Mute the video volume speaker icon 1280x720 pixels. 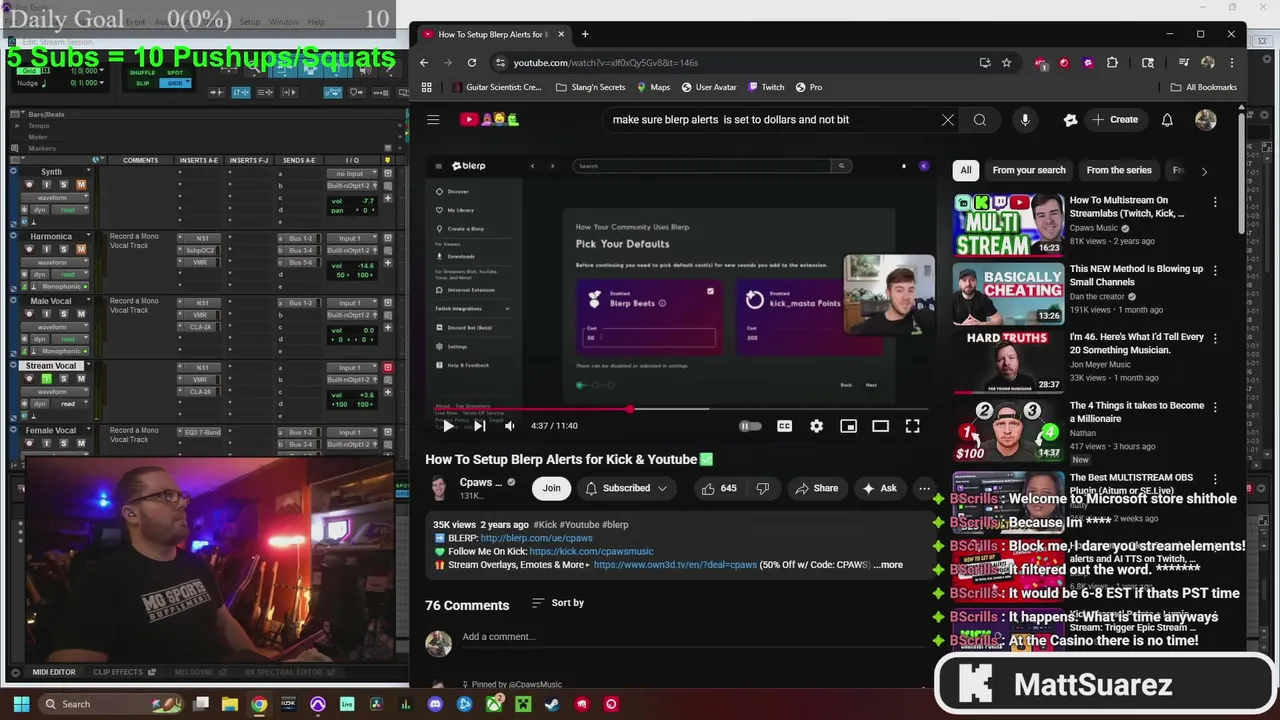(510, 426)
